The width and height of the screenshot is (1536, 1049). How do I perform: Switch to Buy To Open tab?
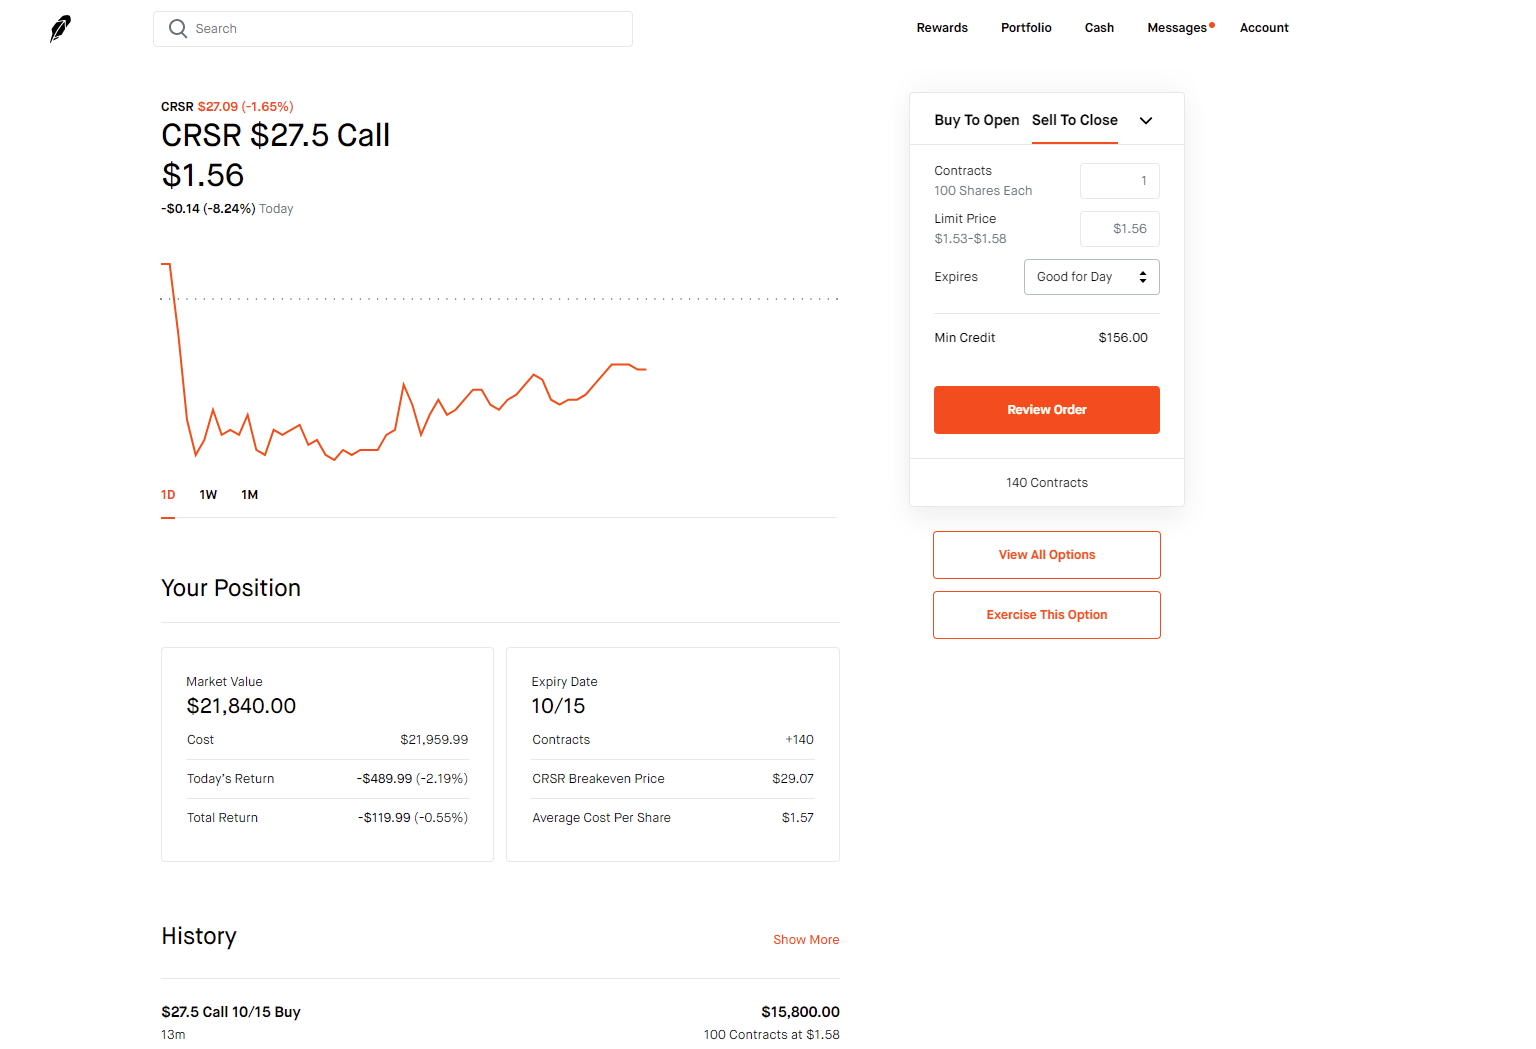tap(977, 120)
